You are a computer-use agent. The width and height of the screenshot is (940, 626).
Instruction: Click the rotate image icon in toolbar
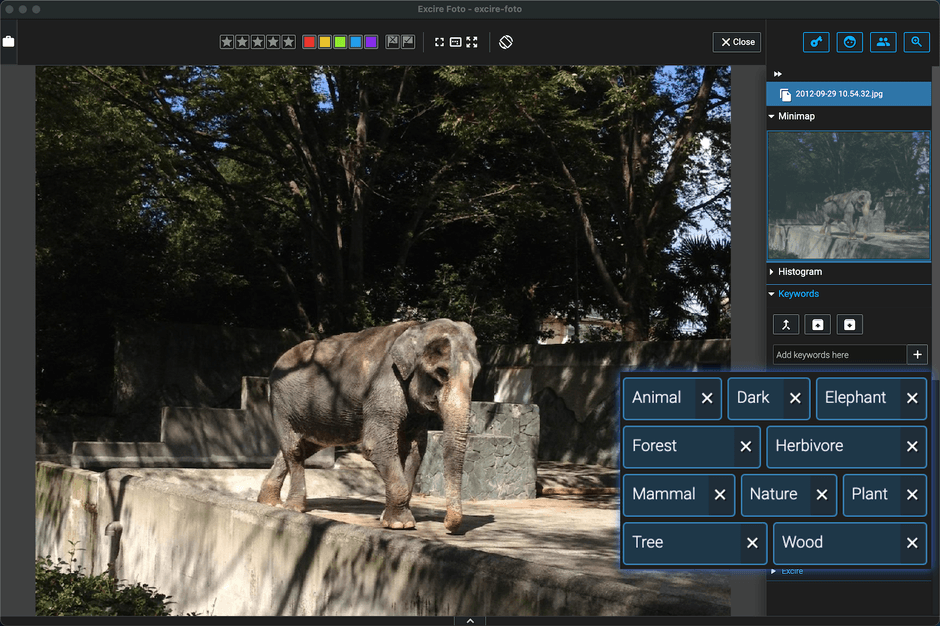coord(506,42)
